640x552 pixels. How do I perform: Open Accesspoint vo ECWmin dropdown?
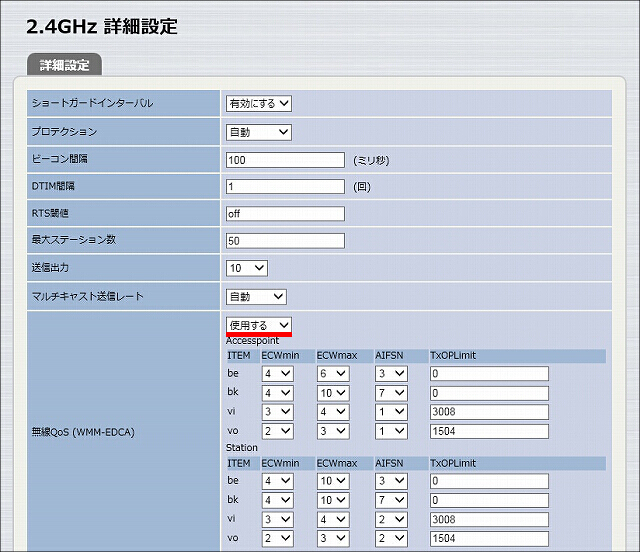tap(278, 432)
